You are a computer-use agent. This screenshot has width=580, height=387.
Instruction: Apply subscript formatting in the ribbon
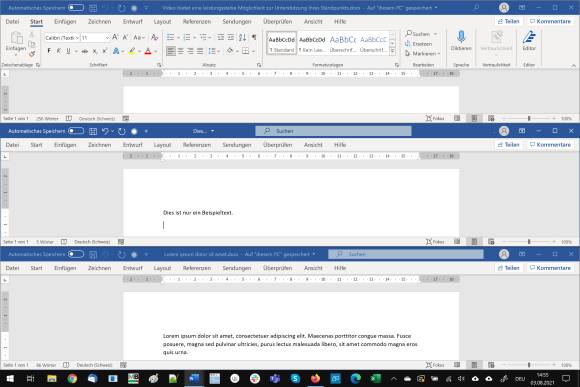pos(95,51)
